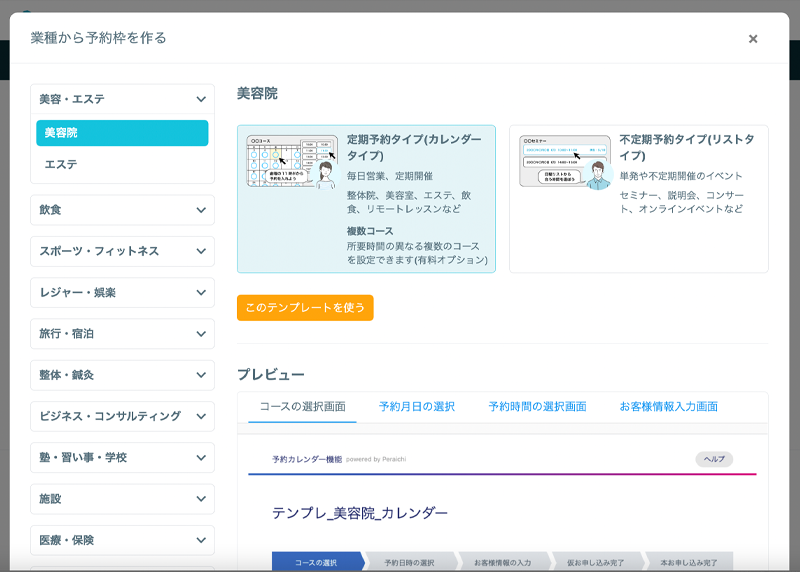800x572 pixels.
Task: Switch to 予約月日の選択 preview tab
Action: [417, 406]
